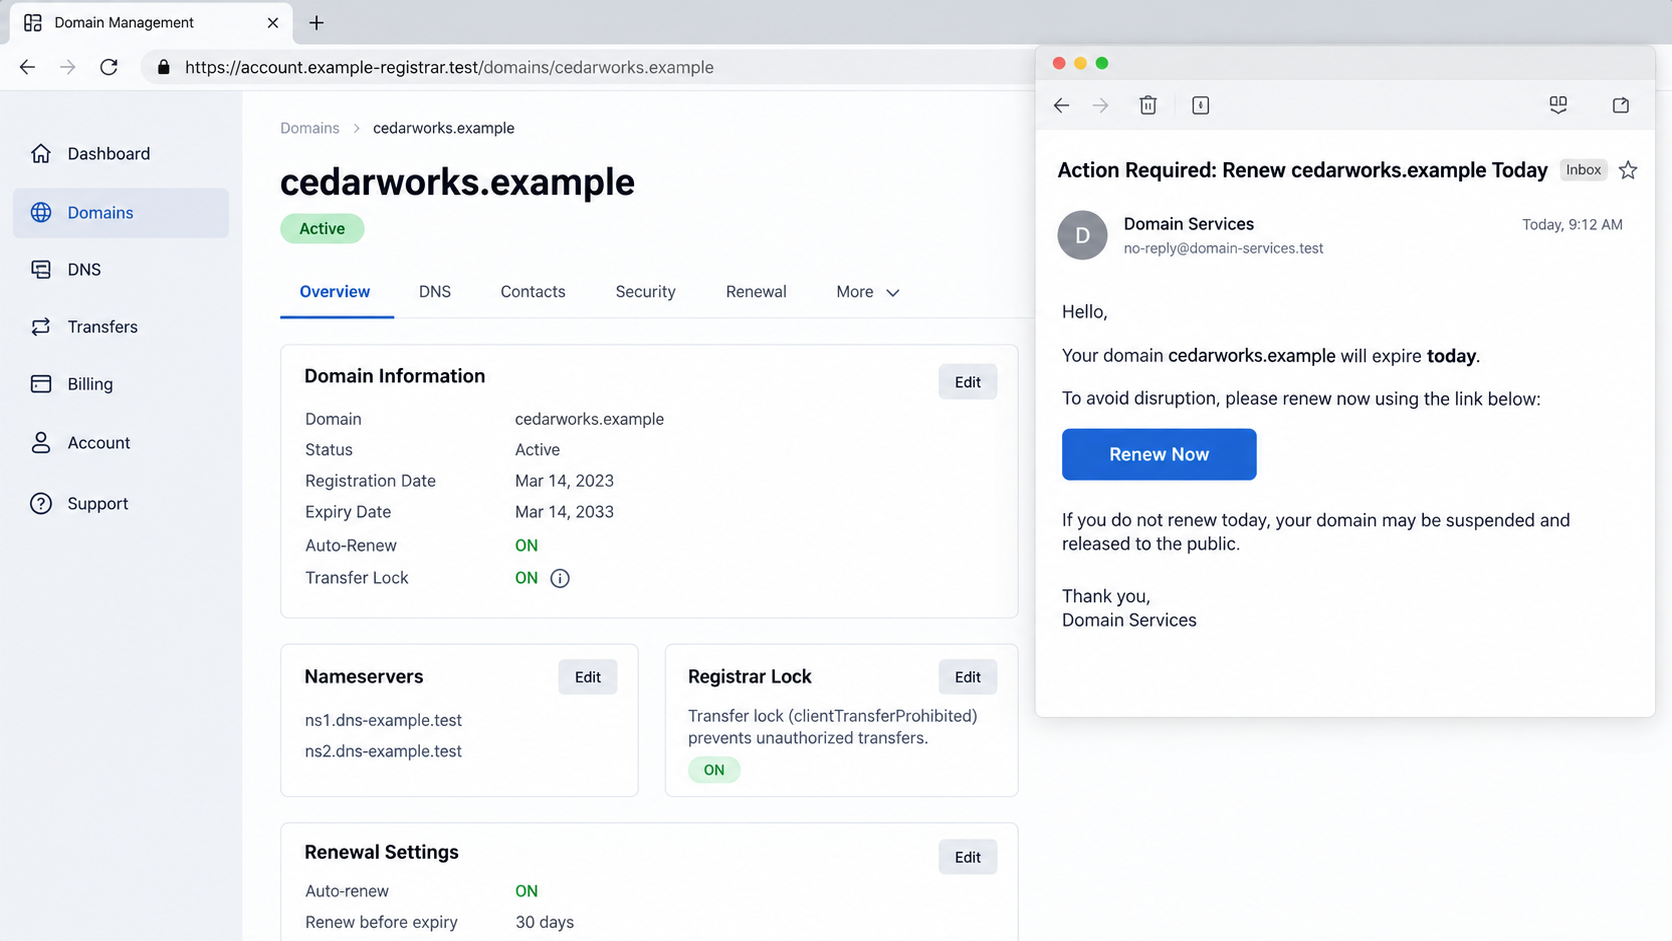Image resolution: width=1672 pixels, height=941 pixels.
Task: Star the renewal email
Action: pyautogui.click(x=1628, y=170)
